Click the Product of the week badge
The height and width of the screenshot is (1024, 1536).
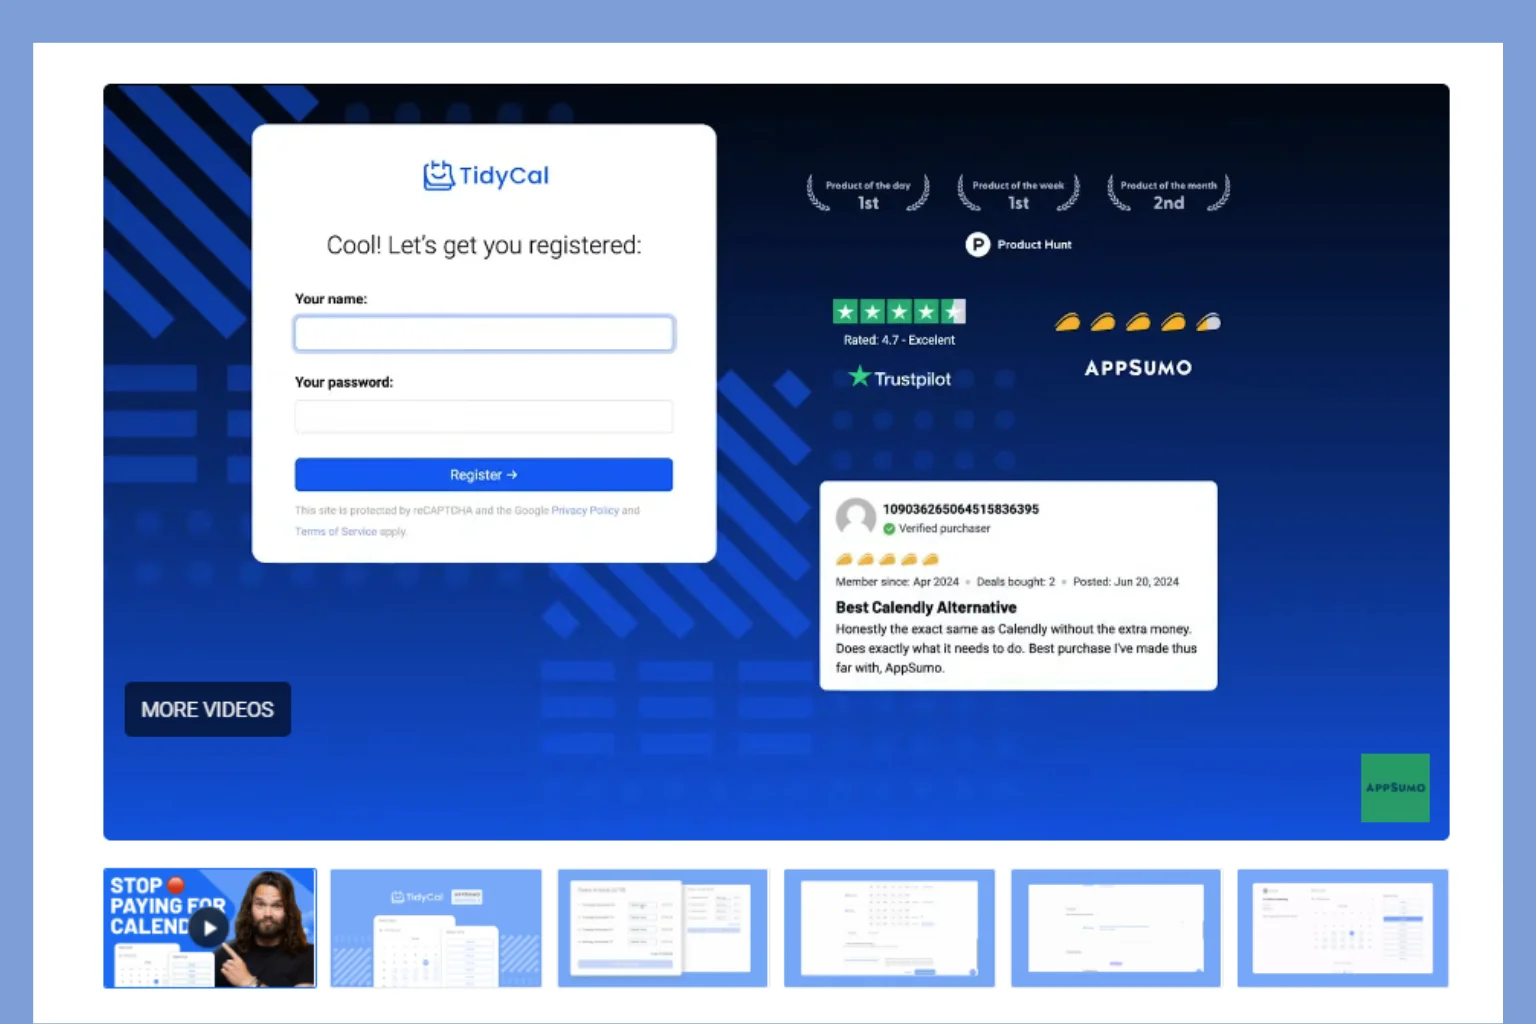1018,193
